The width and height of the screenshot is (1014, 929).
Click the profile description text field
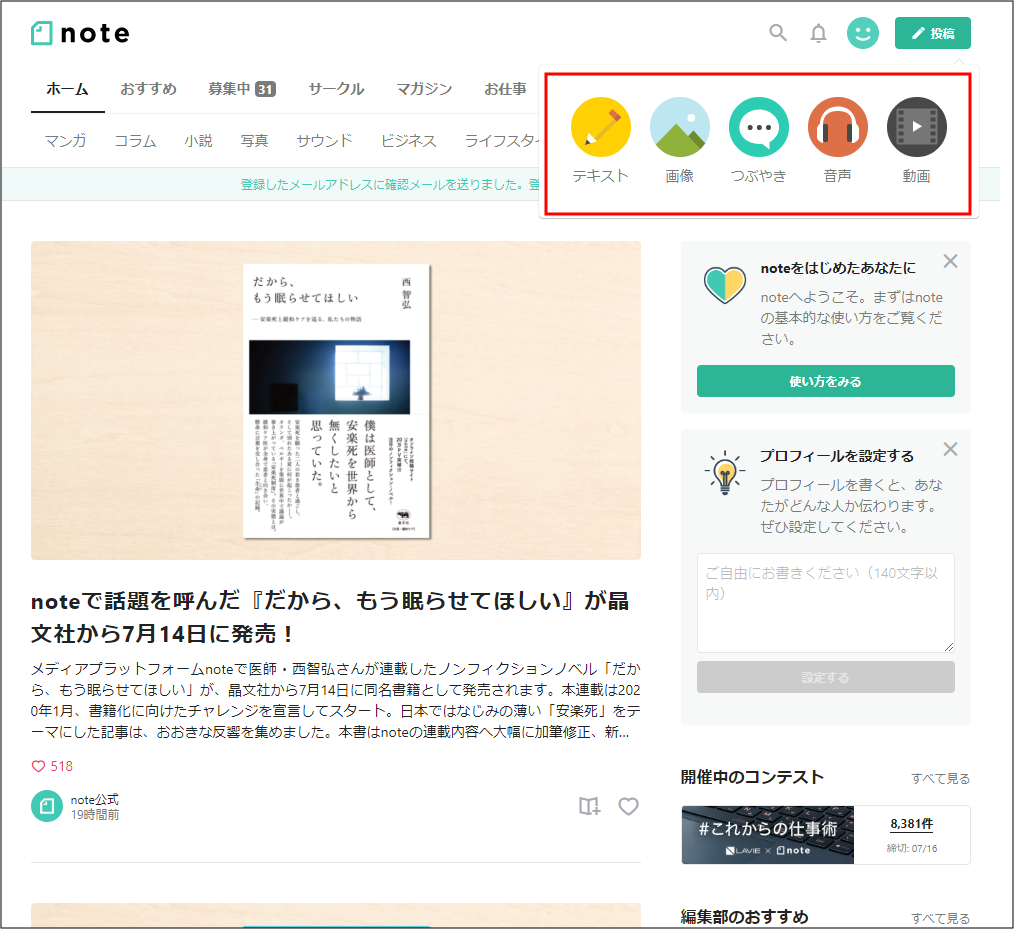(x=825, y=603)
